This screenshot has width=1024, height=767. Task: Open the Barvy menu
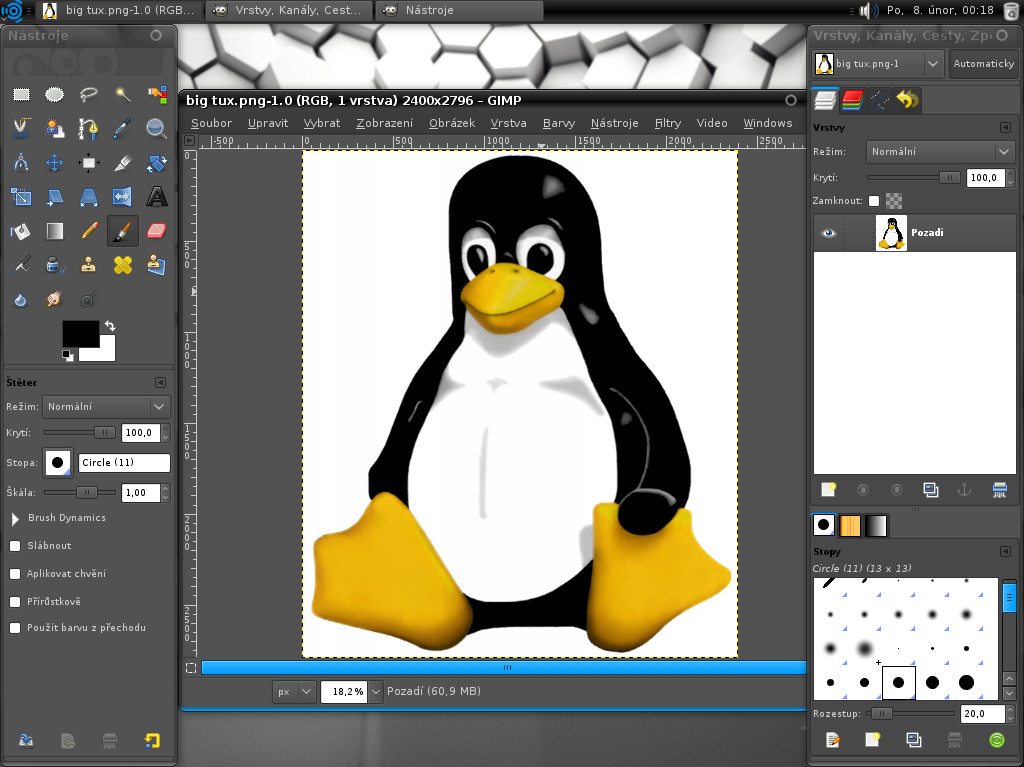(x=559, y=123)
